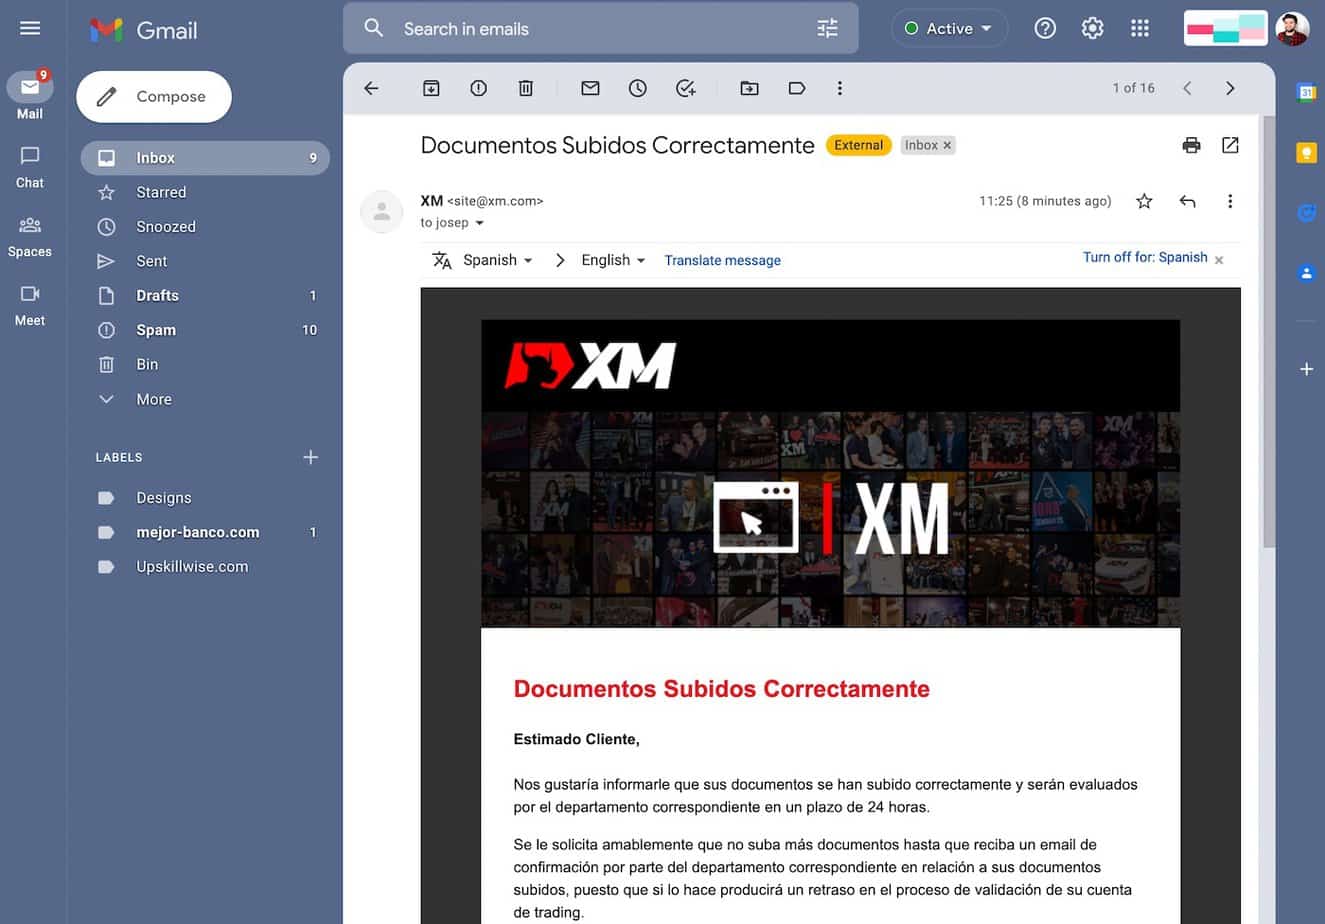Go to the newer email arrow
Screen dimensions: 1325x924
coord(1187,88)
